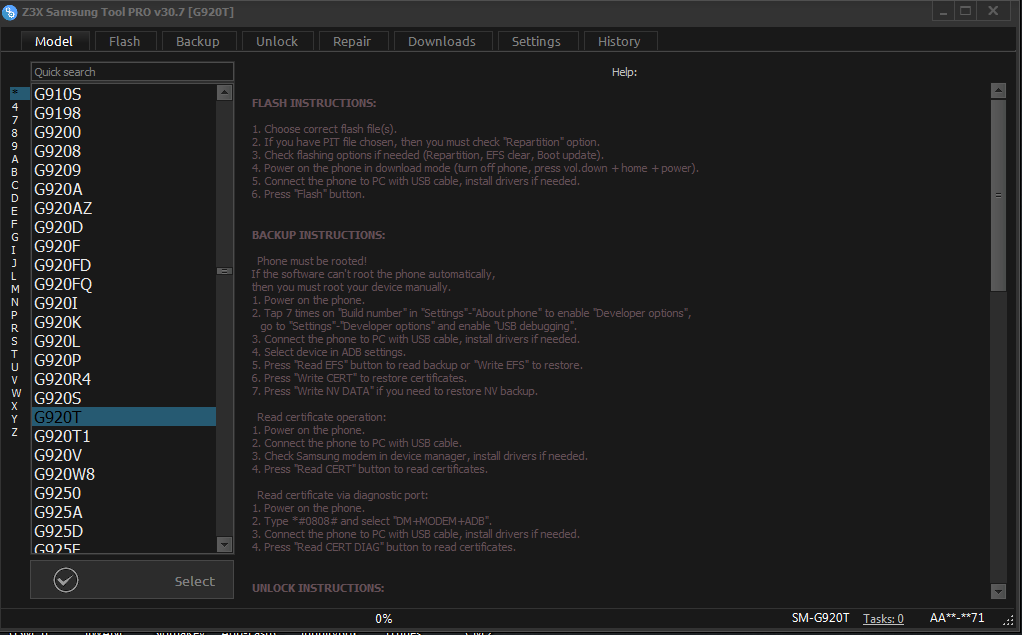Select model G920S

point(124,398)
